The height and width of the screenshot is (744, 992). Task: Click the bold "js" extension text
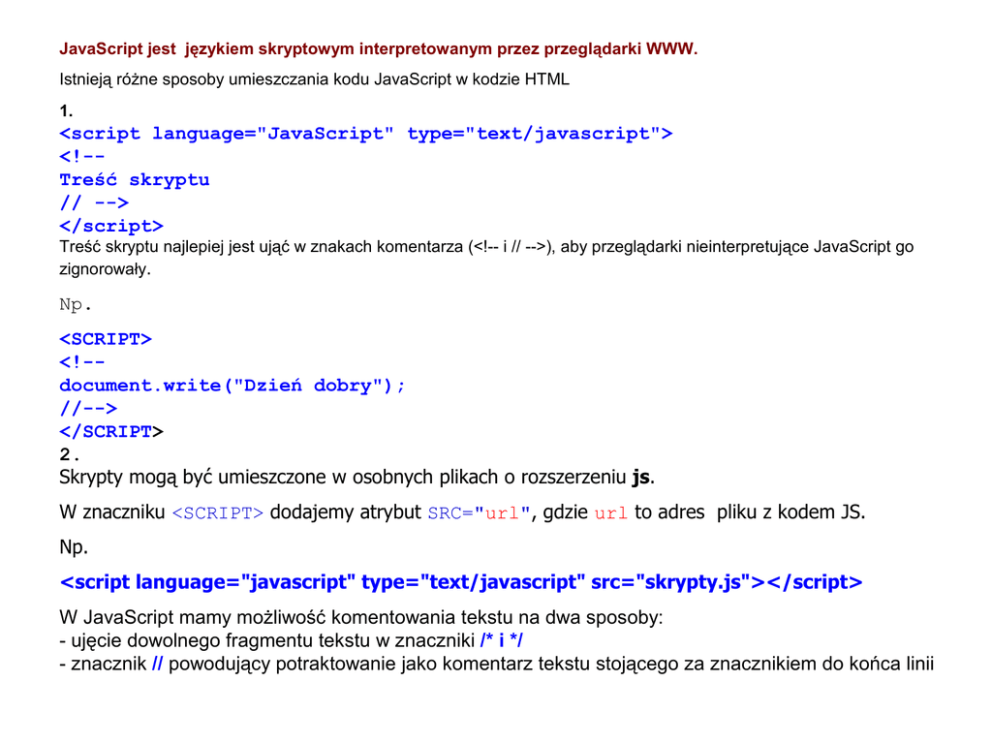[x=642, y=475]
